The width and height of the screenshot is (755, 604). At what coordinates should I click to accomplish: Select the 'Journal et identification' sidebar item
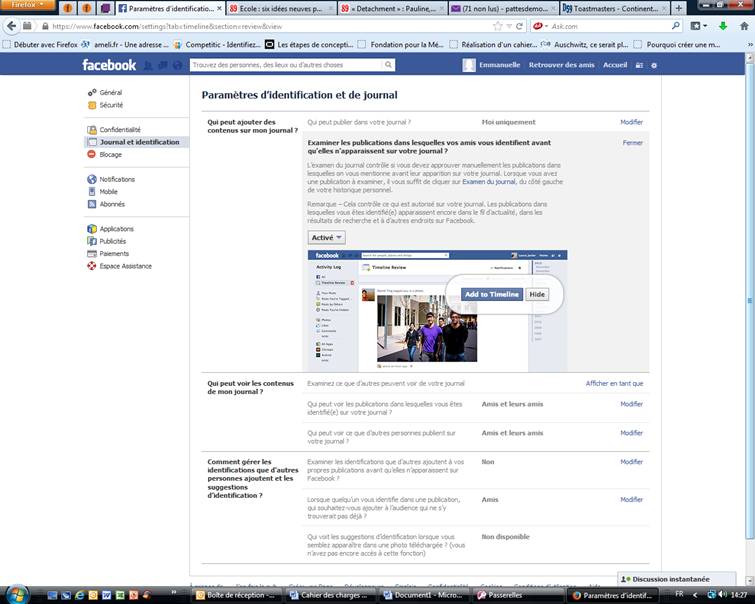pos(137,142)
